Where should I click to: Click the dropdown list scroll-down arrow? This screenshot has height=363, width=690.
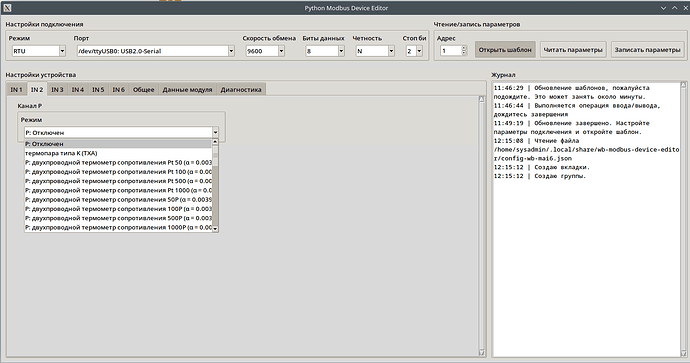(215, 229)
